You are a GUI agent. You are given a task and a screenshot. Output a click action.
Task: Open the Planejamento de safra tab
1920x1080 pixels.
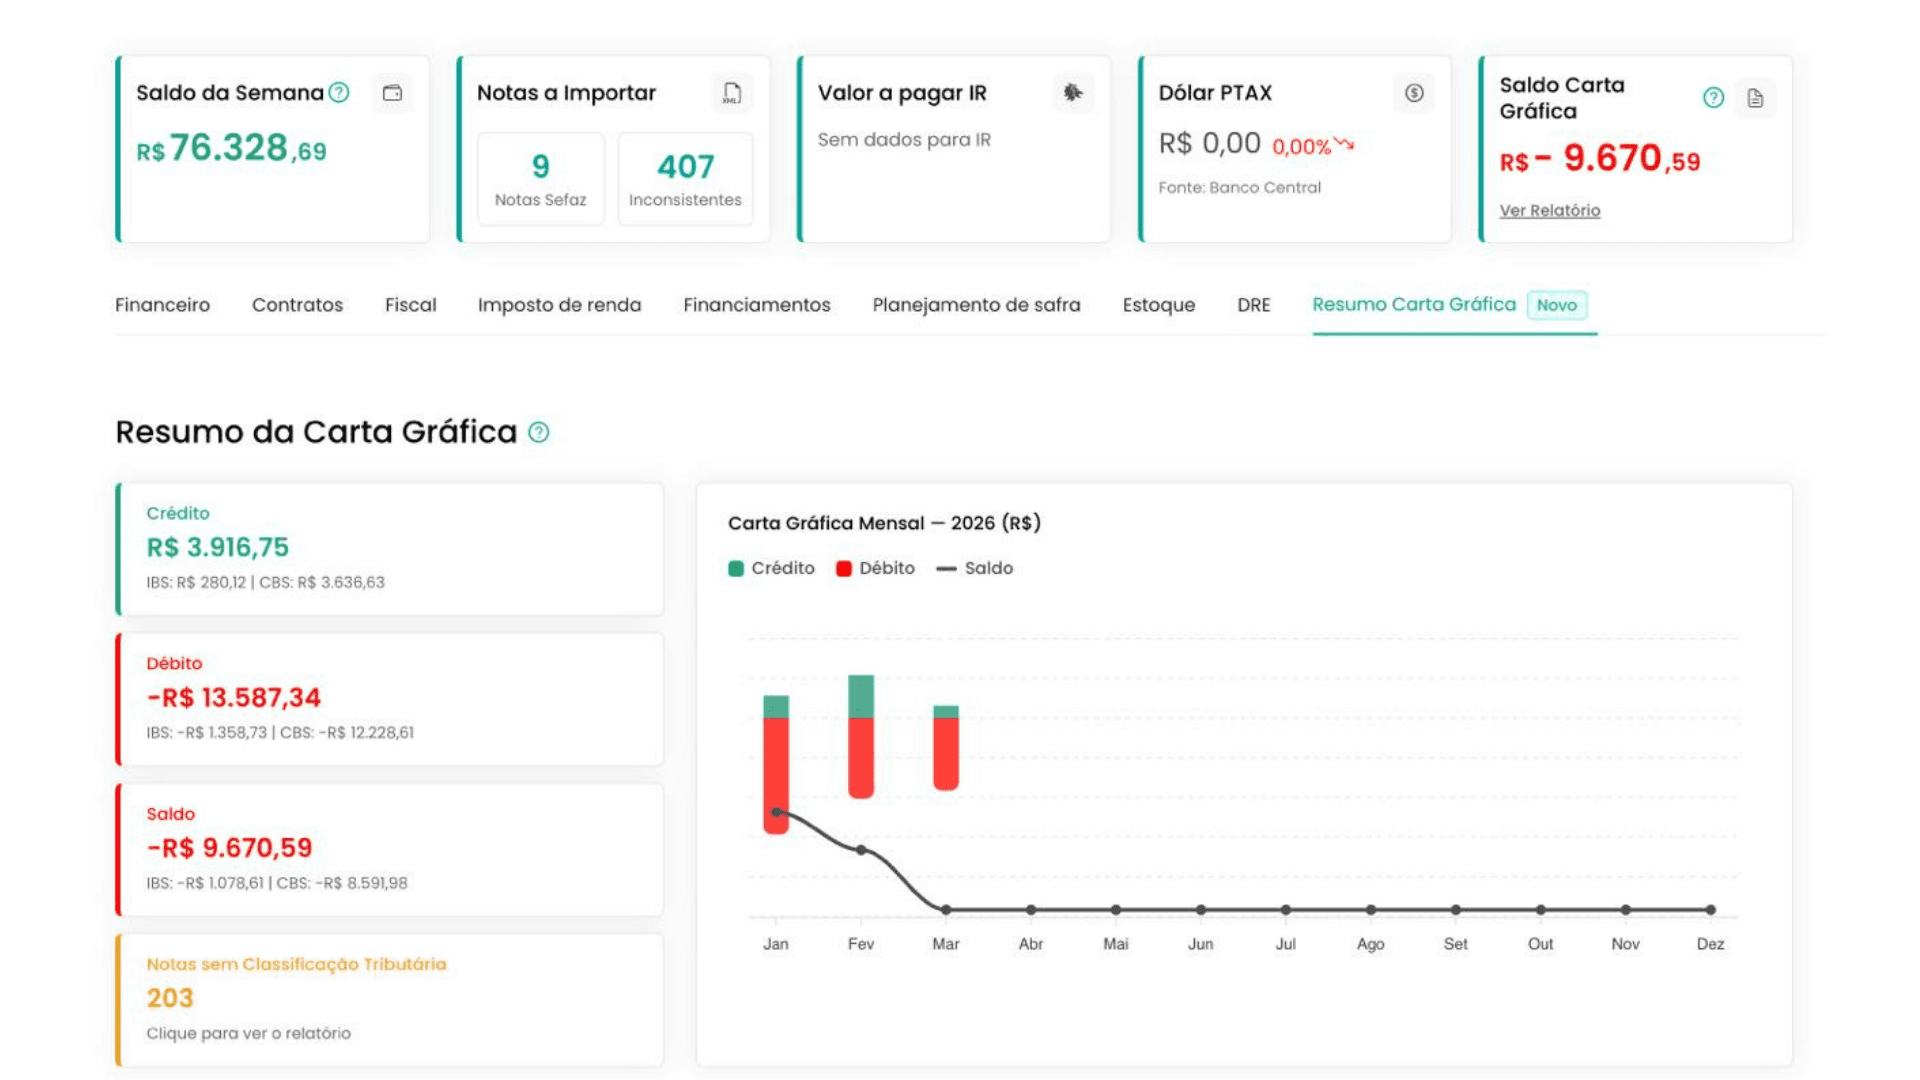[x=976, y=305]
